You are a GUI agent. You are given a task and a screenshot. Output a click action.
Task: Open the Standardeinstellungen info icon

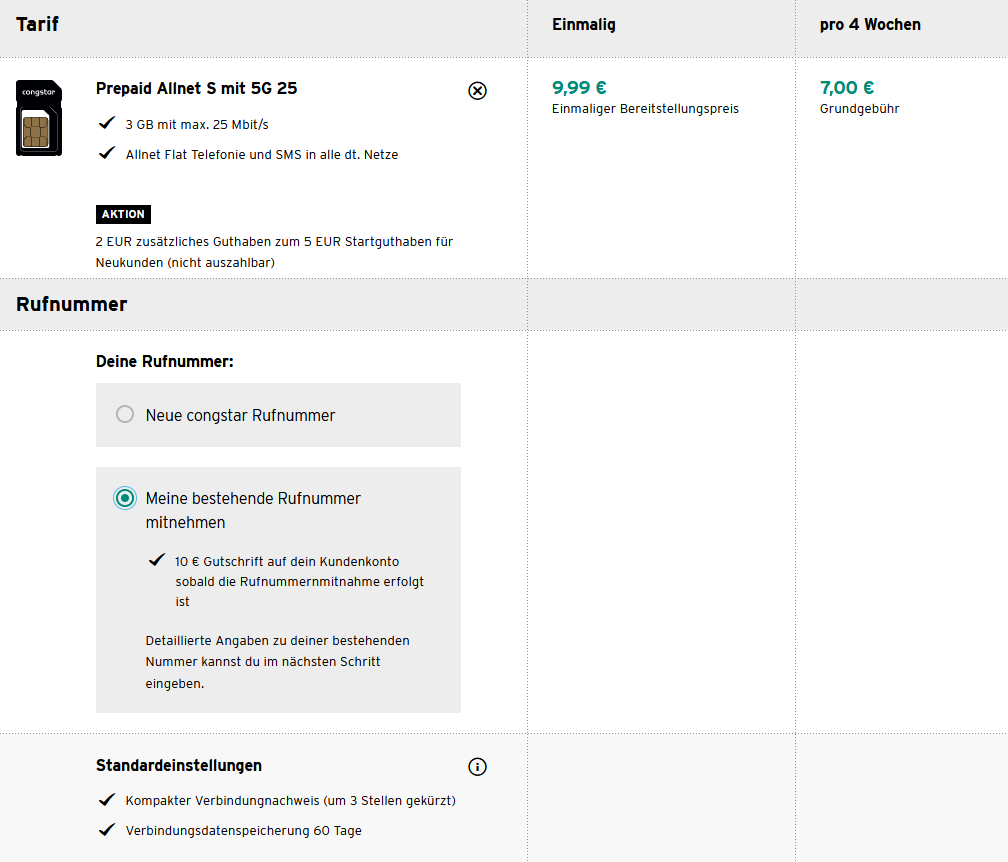point(477,767)
